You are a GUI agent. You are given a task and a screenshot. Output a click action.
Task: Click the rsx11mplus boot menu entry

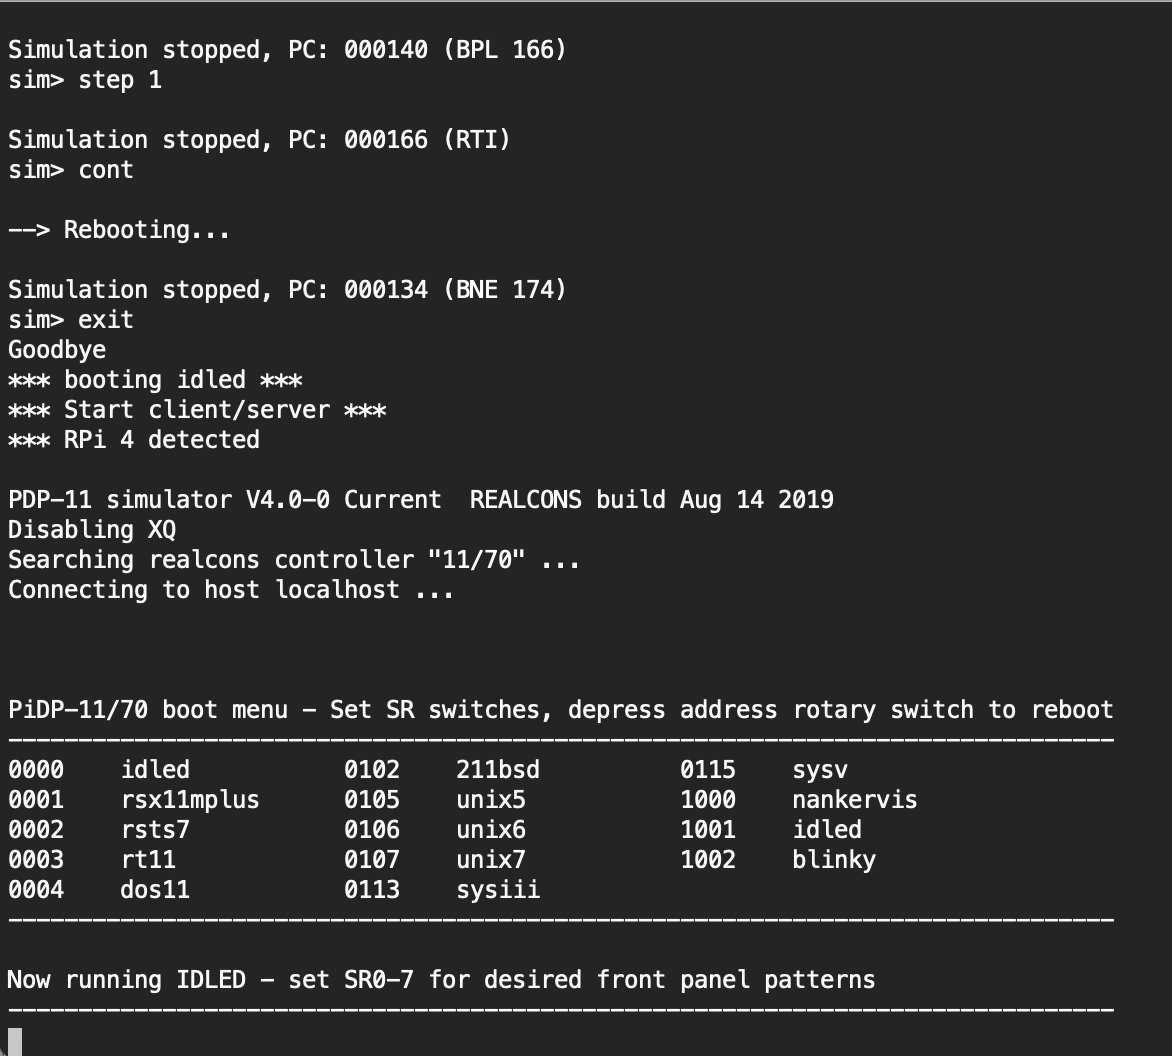(189, 800)
